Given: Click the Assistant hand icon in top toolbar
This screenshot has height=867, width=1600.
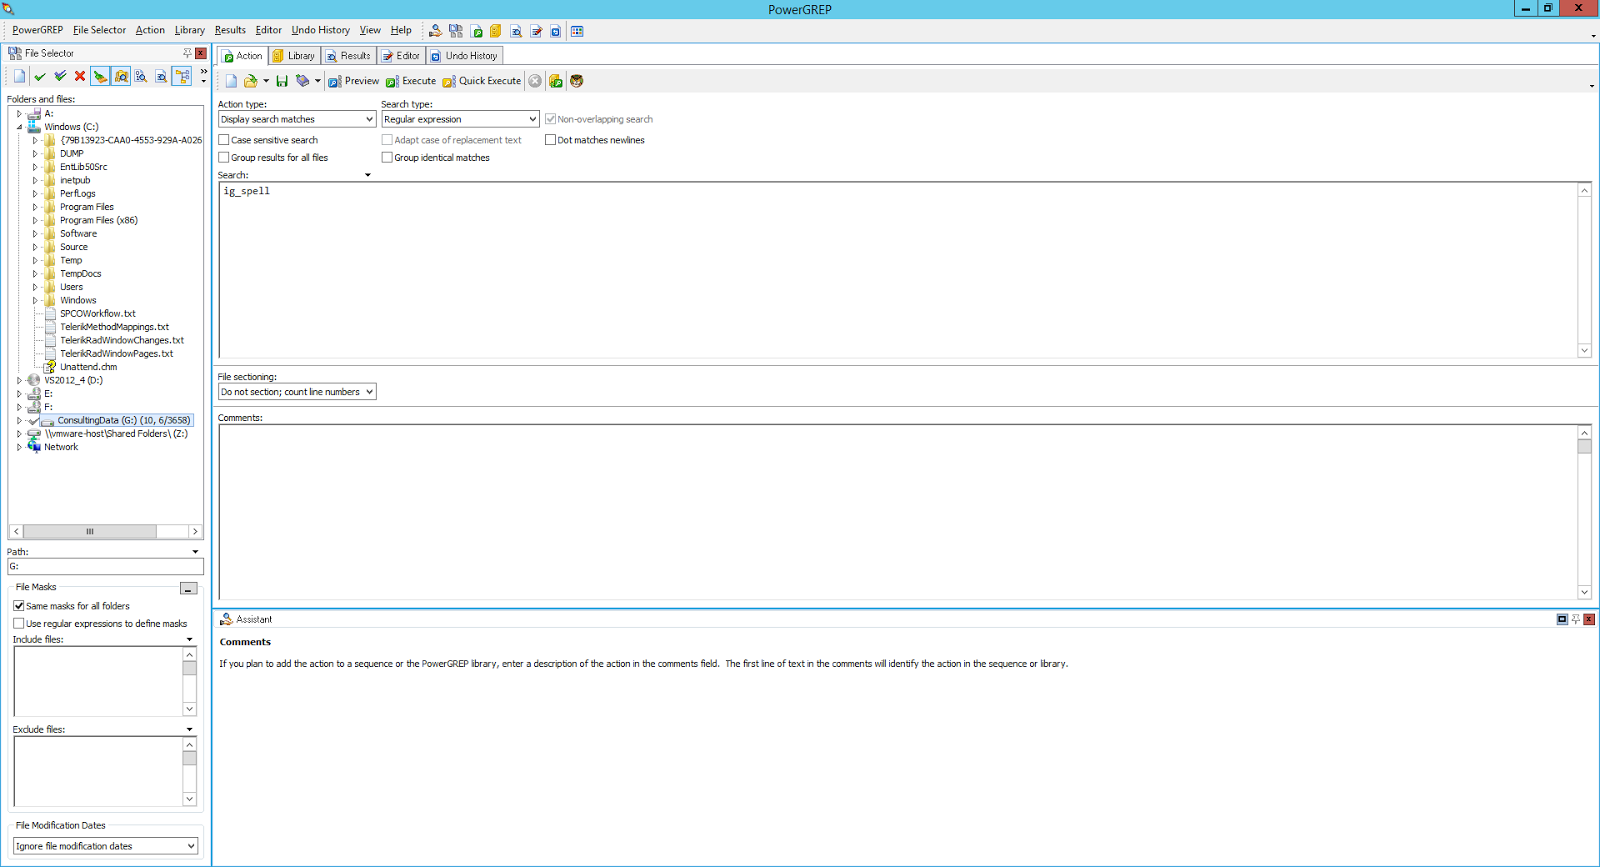Looking at the screenshot, I should click(435, 31).
